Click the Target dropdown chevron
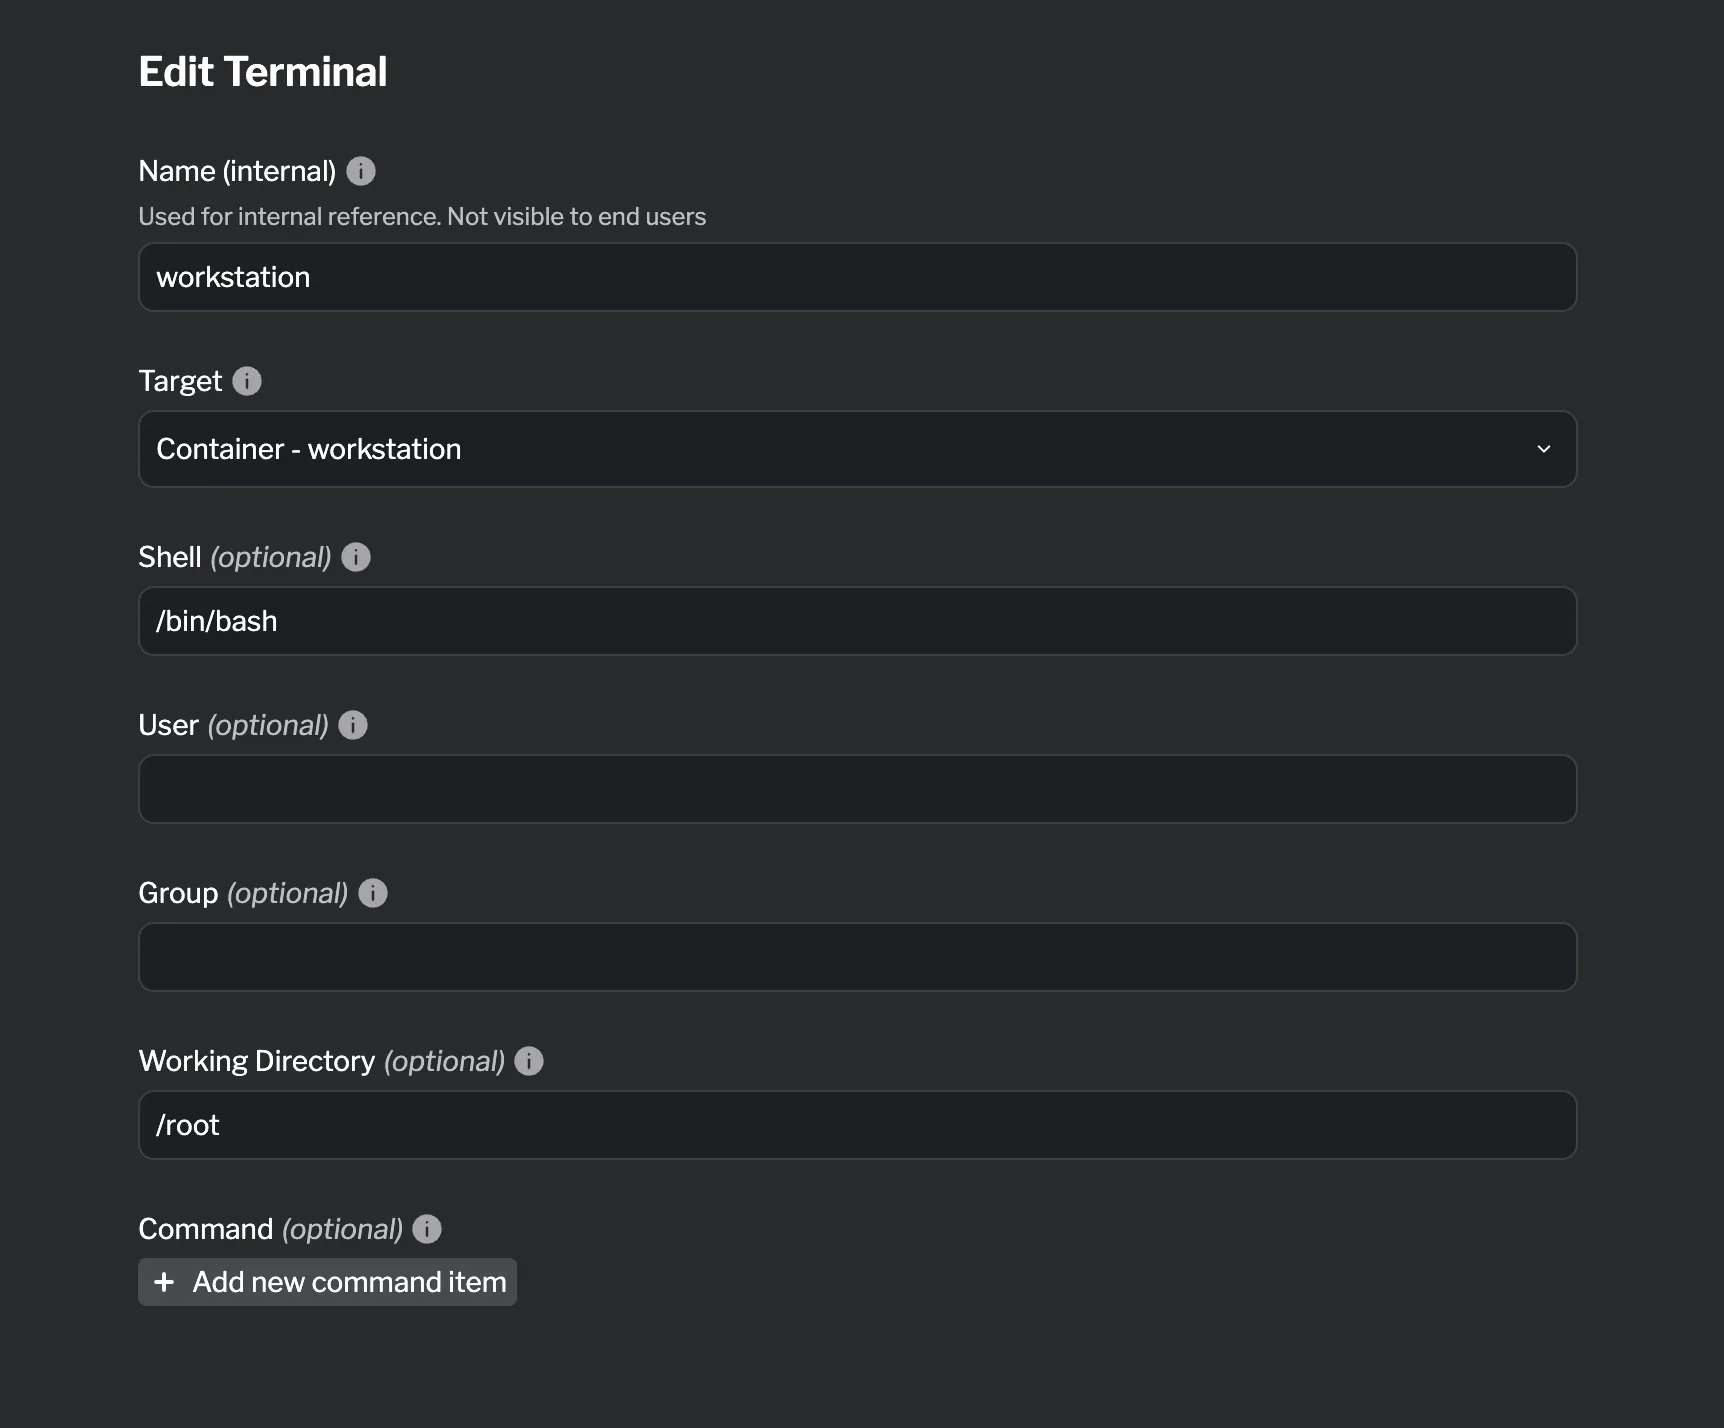1724x1428 pixels. click(x=1543, y=449)
